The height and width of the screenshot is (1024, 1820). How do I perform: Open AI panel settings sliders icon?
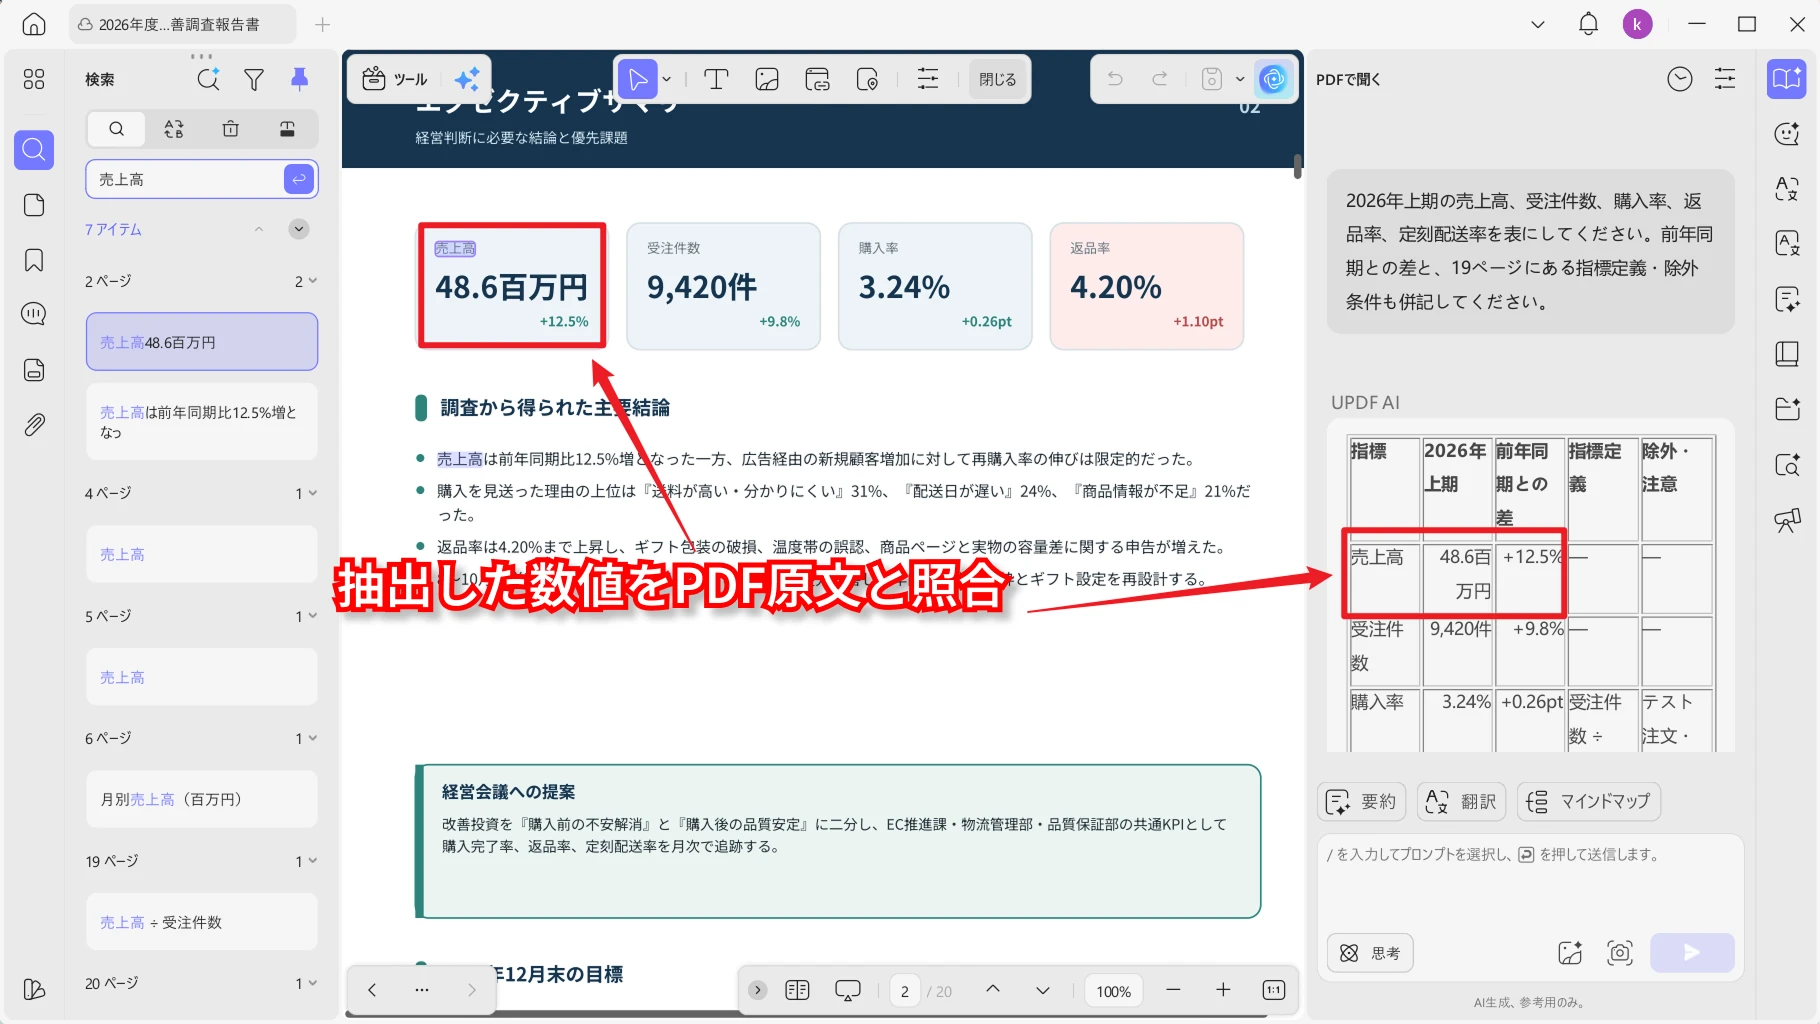pos(1725,79)
